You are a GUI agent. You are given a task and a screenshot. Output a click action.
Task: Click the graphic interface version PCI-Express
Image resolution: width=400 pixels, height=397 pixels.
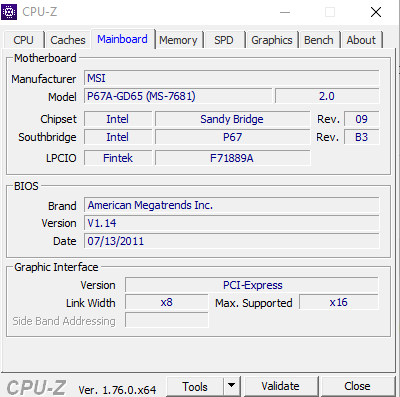pyautogui.click(x=252, y=285)
